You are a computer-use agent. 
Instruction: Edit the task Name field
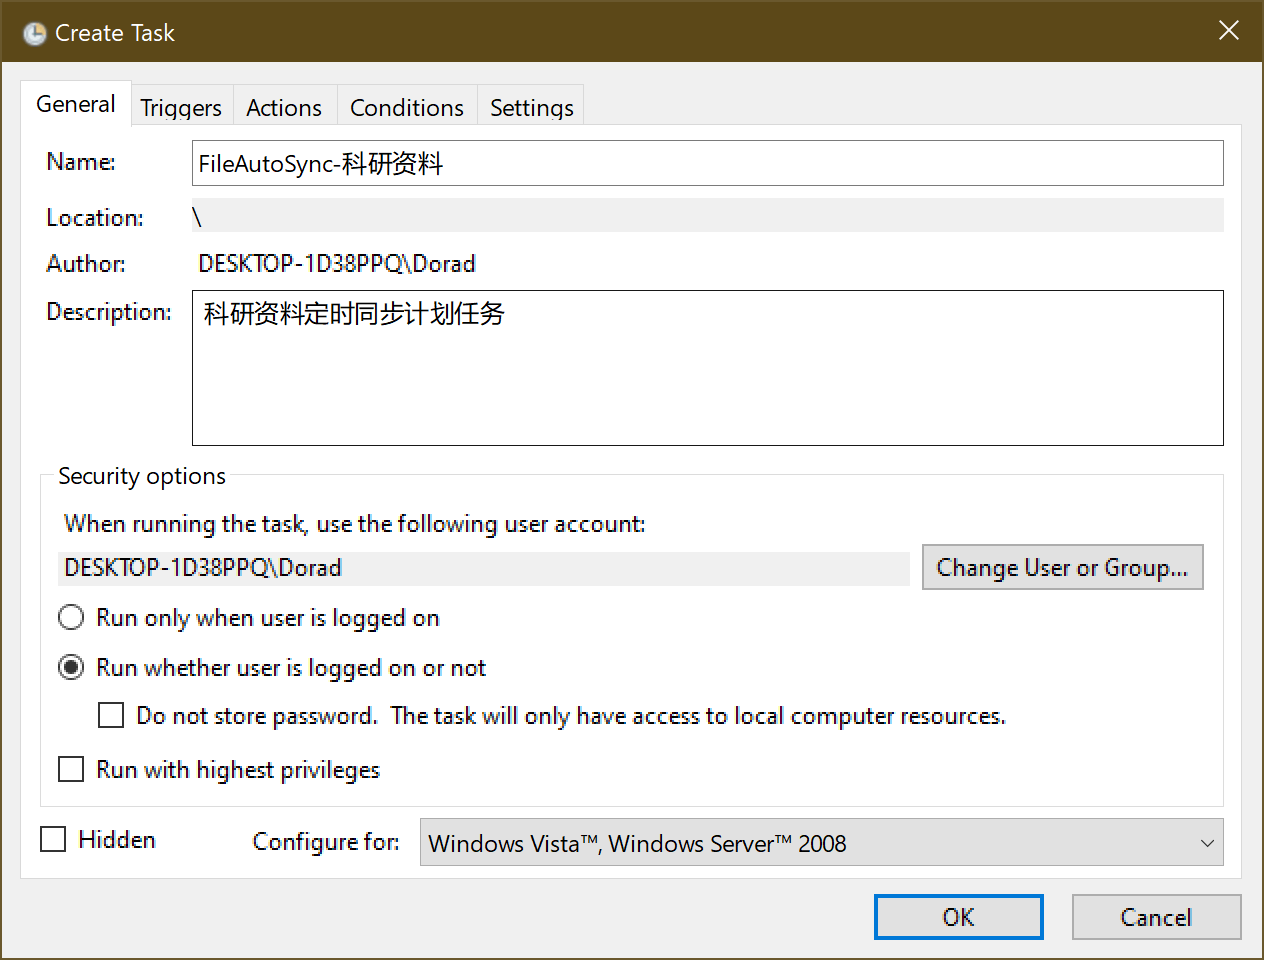tap(708, 163)
